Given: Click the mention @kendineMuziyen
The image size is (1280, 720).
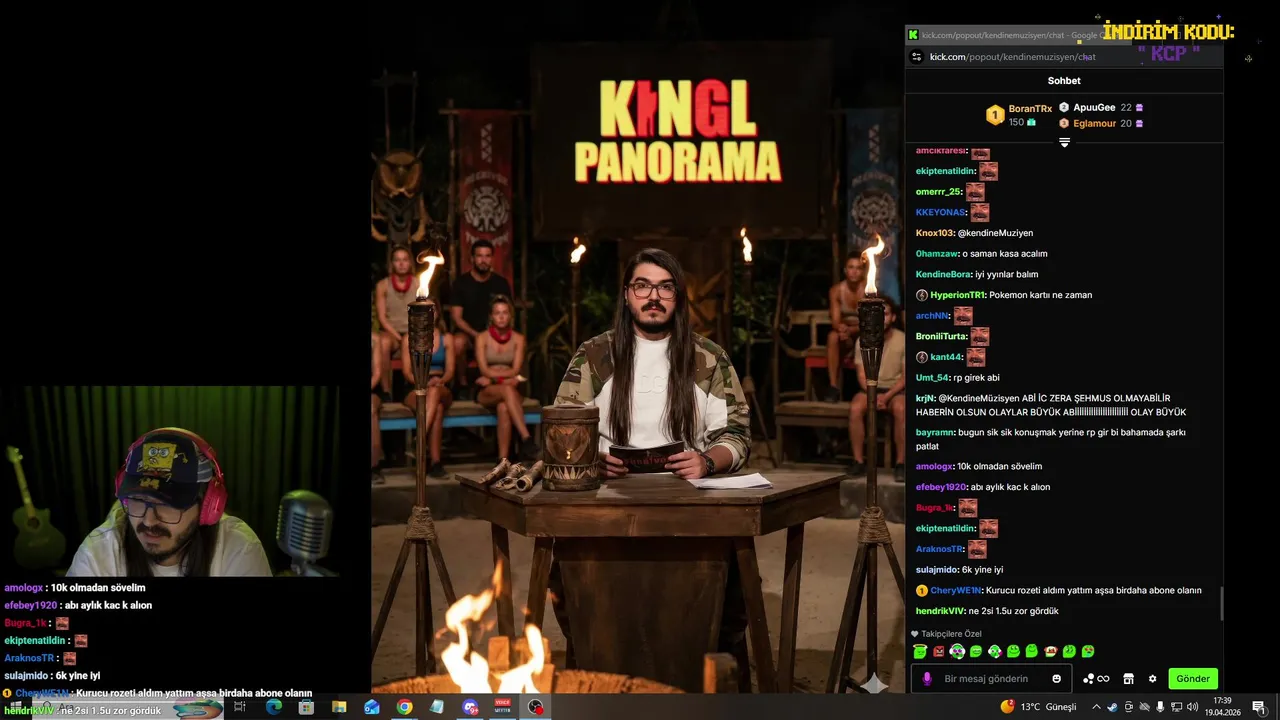Looking at the screenshot, I should coord(995,233).
